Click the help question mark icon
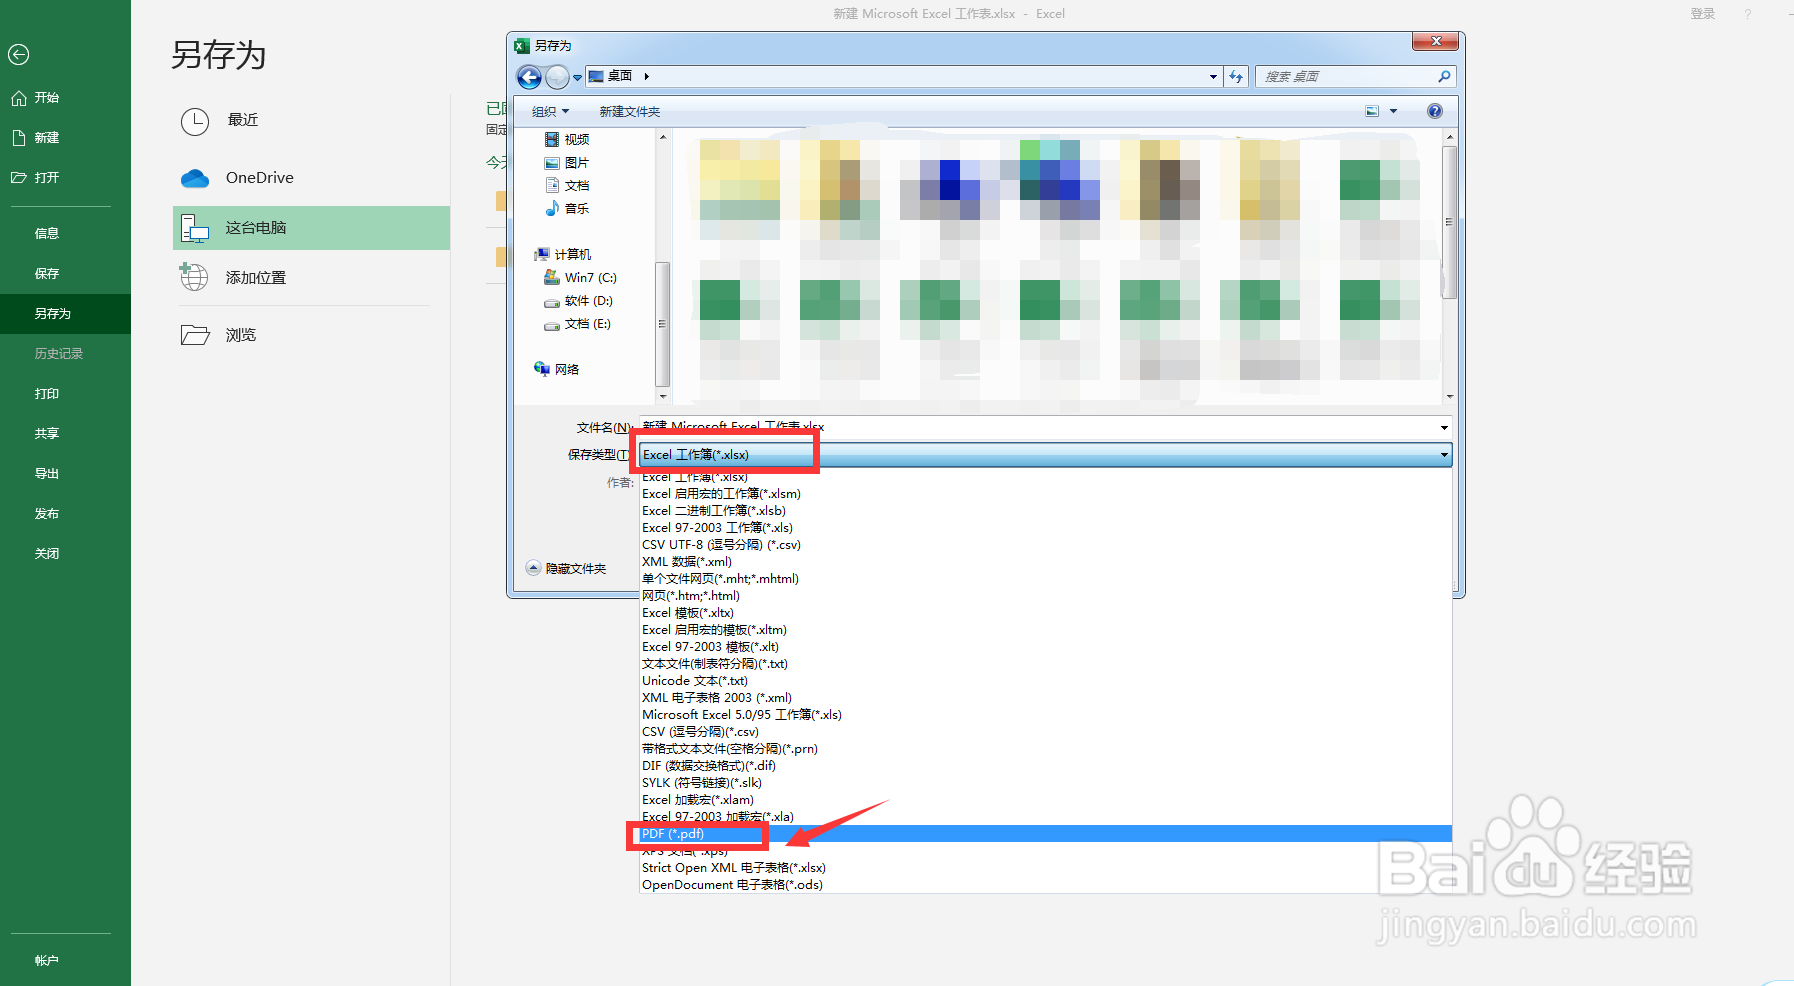Viewport: 1794px width, 986px height. point(1435,111)
